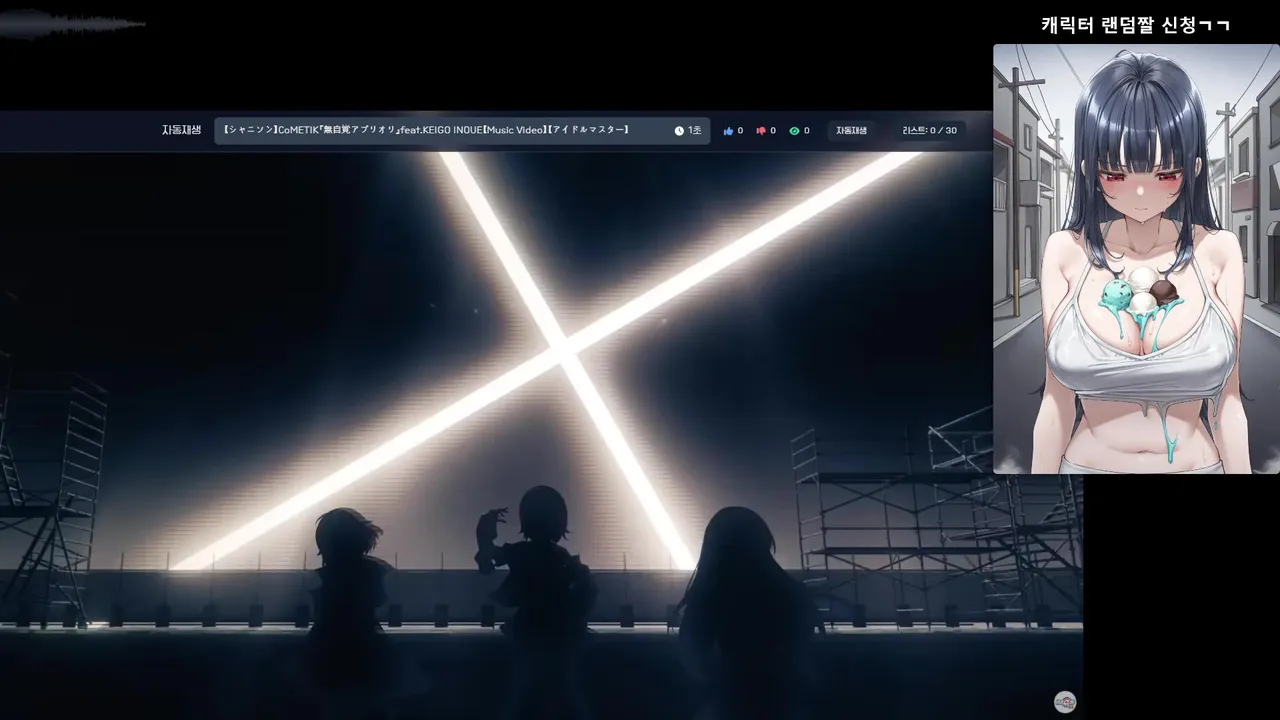Click the clock icon beside 1초
Image resolution: width=1280 pixels, height=720 pixels.
(x=679, y=131)
